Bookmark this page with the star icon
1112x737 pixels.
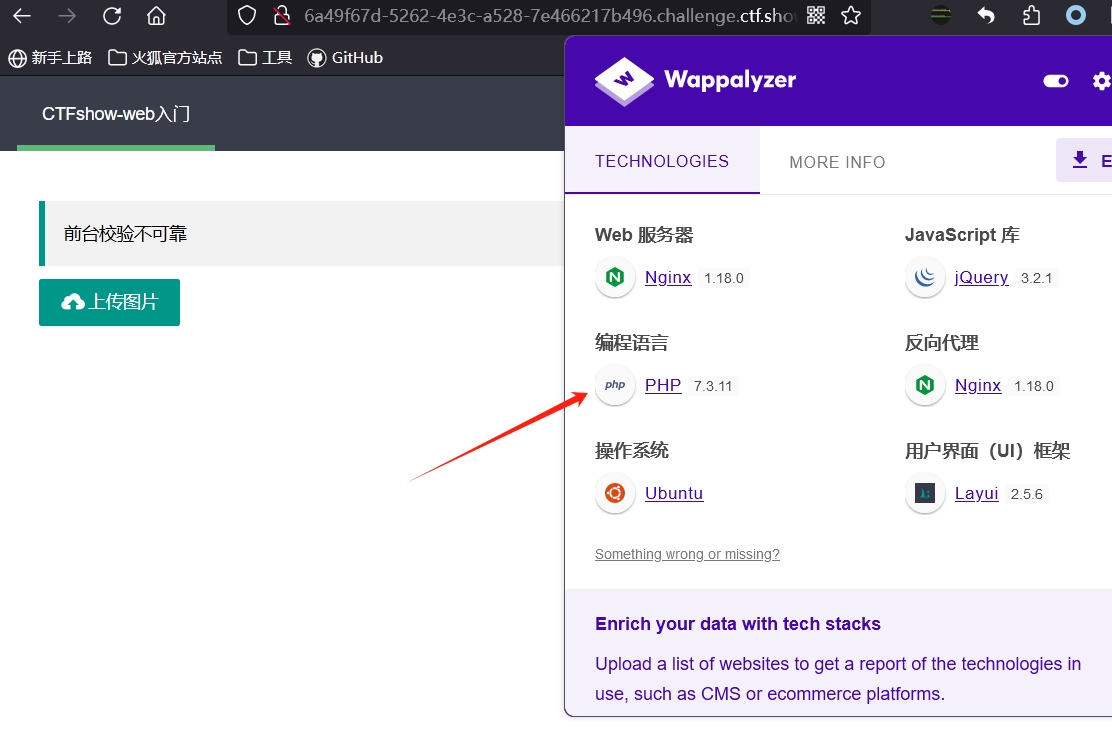(851, 16)
